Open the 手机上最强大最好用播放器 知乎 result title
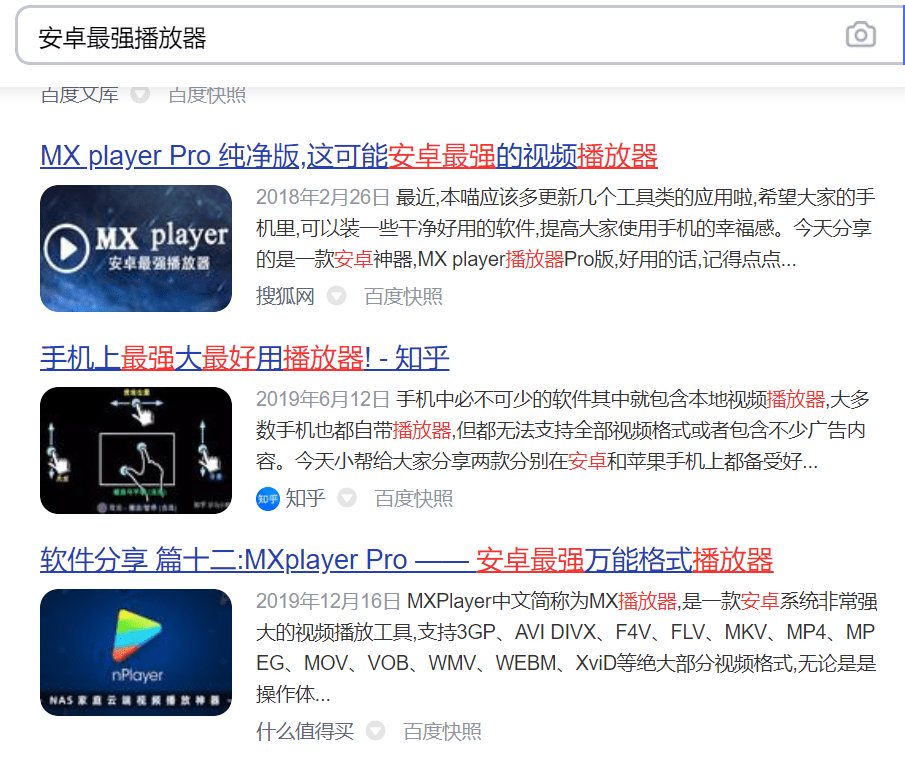 245,358
